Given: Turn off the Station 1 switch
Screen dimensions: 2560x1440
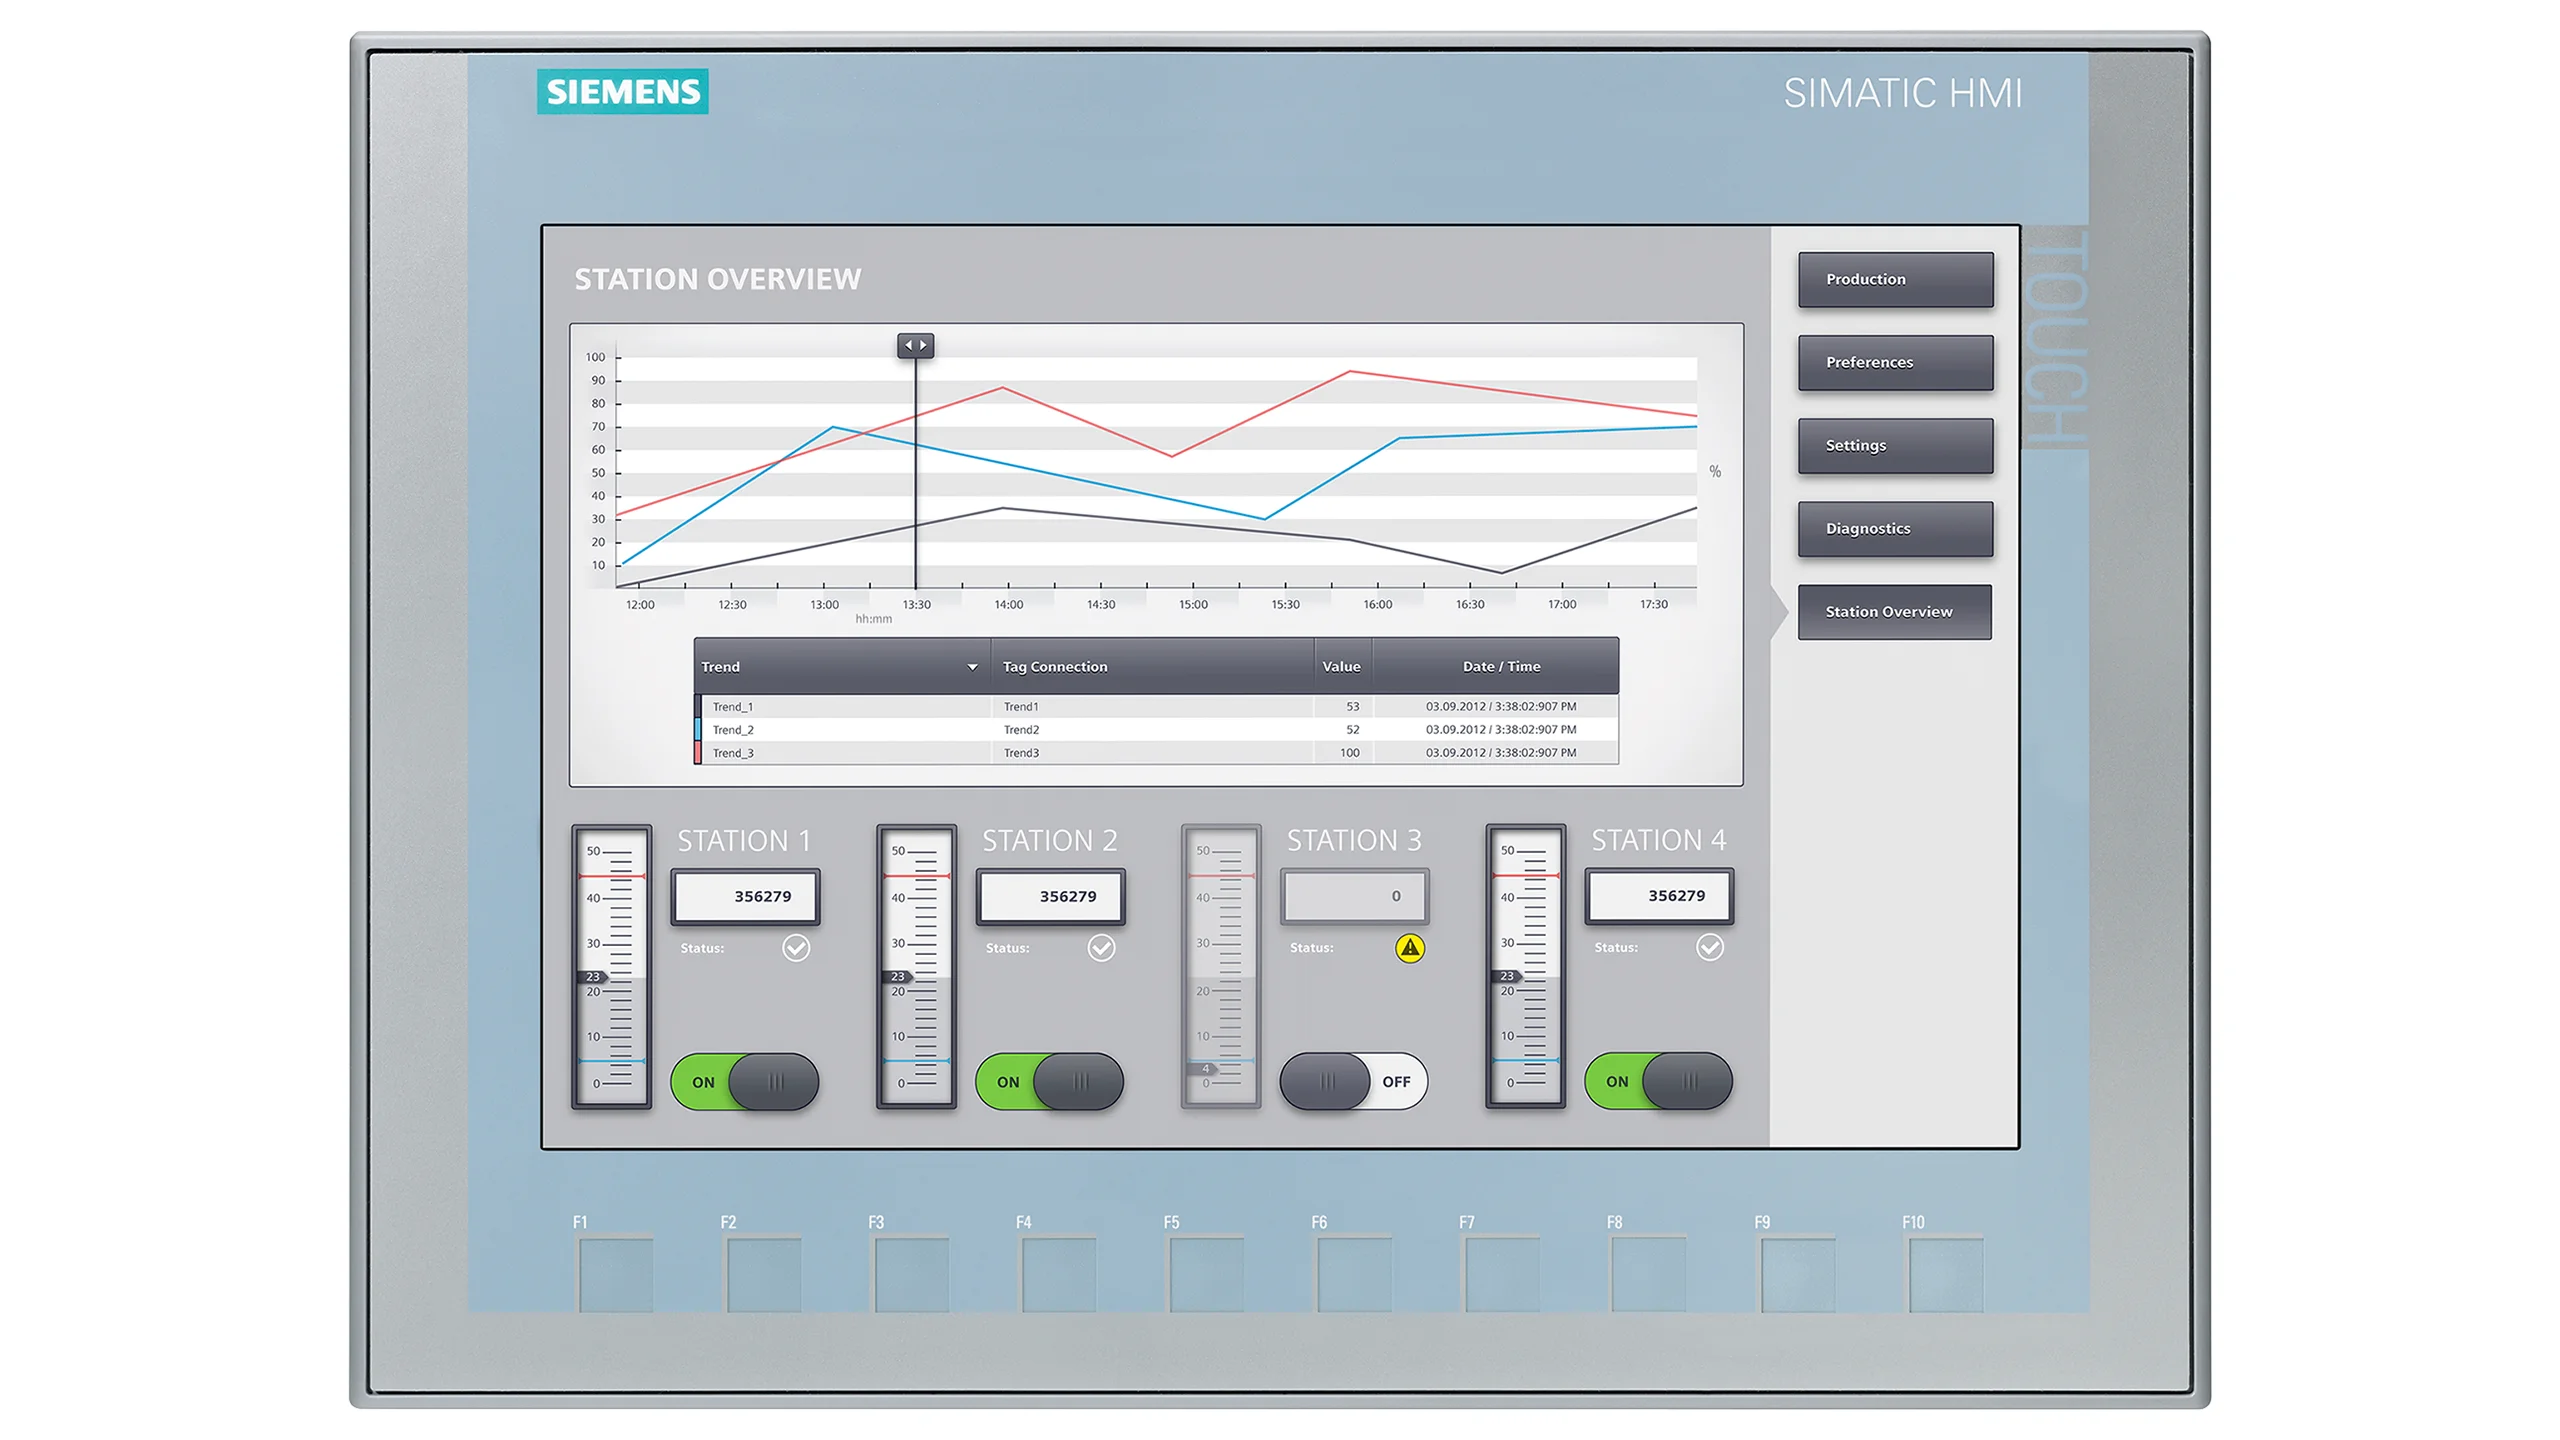Looking at the screenshot, I should pyautogui.click(x=745, y=1081).
